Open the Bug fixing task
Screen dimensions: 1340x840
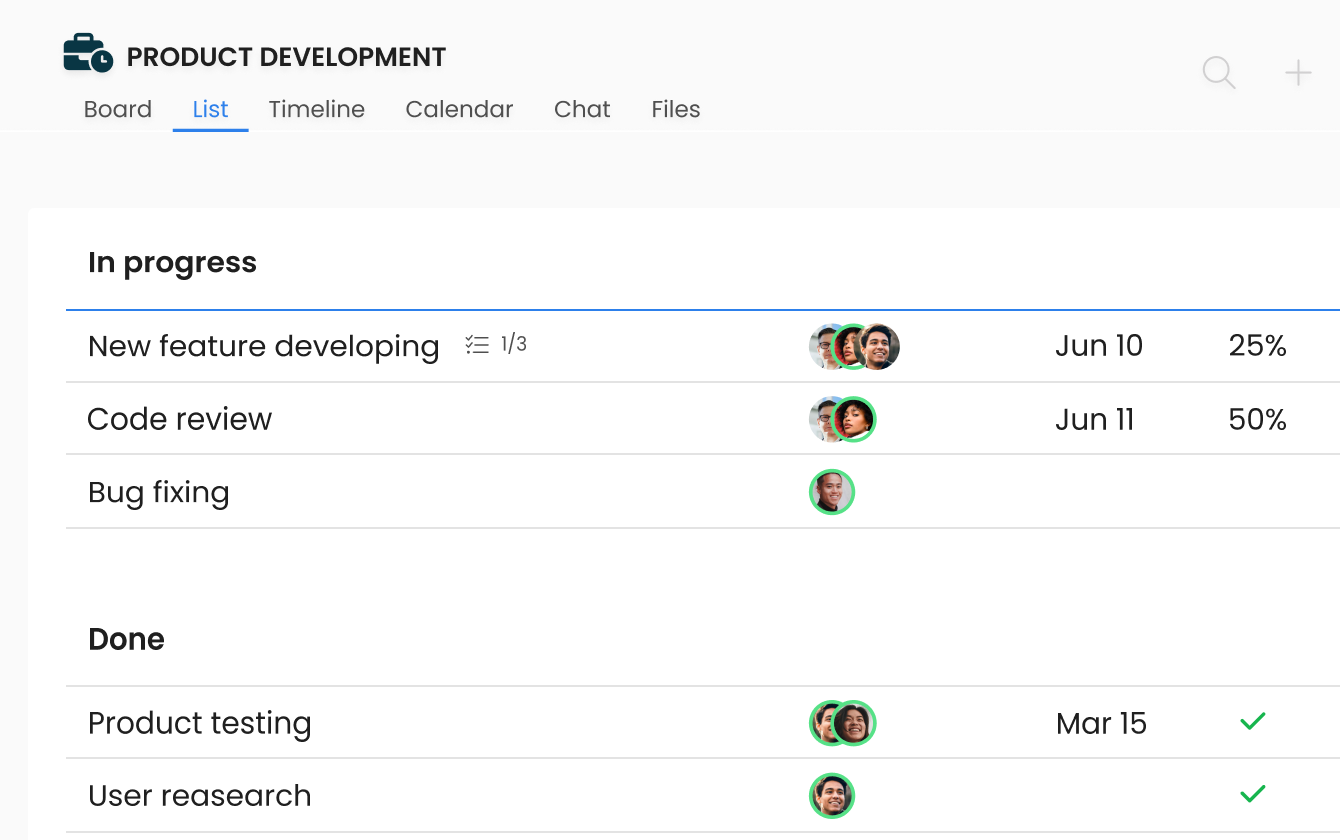(x=159, y=492)
